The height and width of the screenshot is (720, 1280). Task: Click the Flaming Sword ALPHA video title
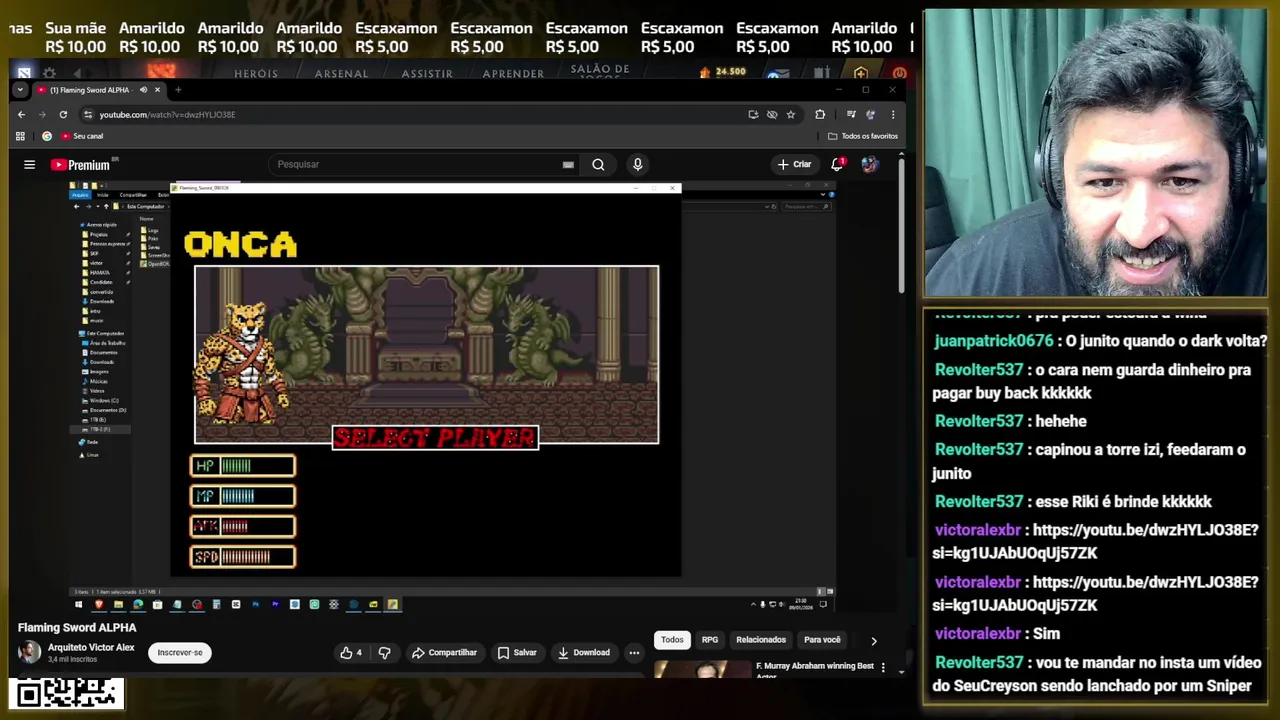coord(77,628)
